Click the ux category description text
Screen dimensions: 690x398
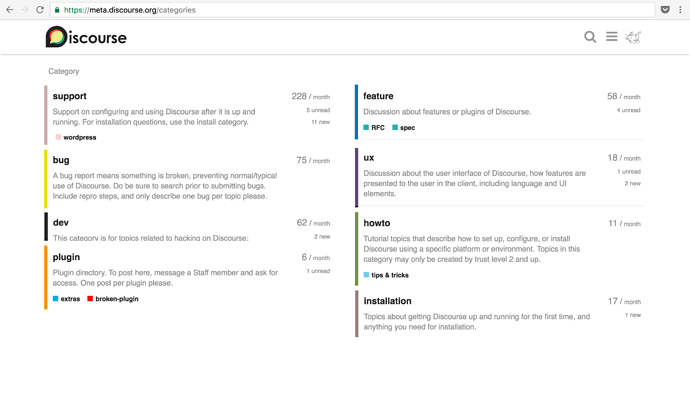[x=474, y=183]
